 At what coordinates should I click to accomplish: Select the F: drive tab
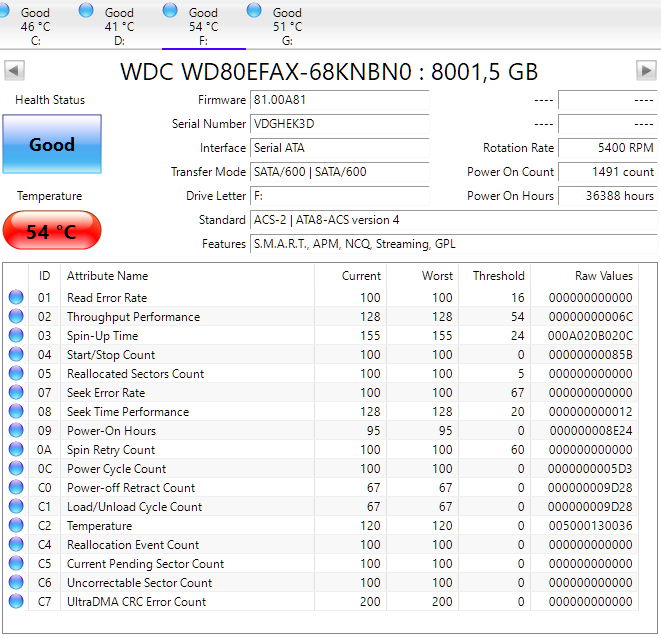(204, 26)
